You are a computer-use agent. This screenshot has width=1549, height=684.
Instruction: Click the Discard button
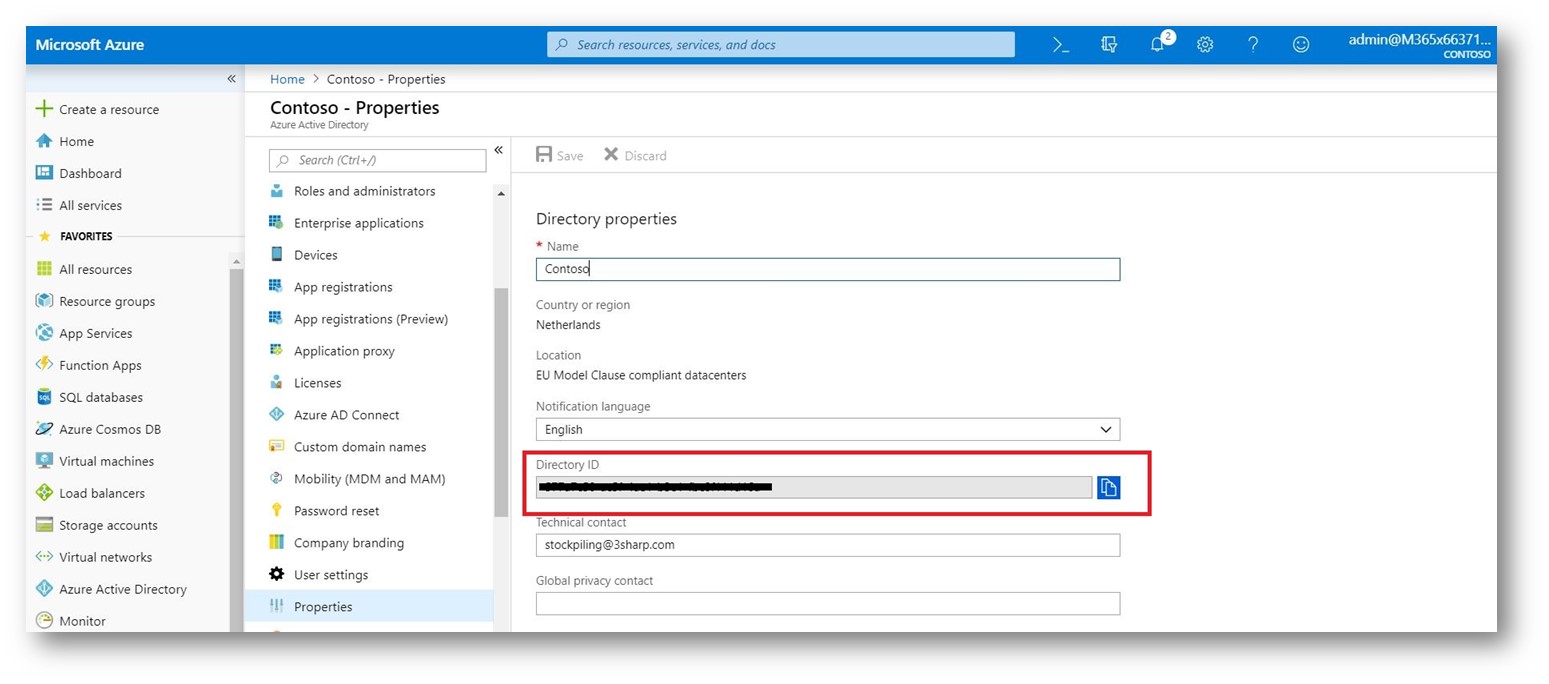(635, 155)
